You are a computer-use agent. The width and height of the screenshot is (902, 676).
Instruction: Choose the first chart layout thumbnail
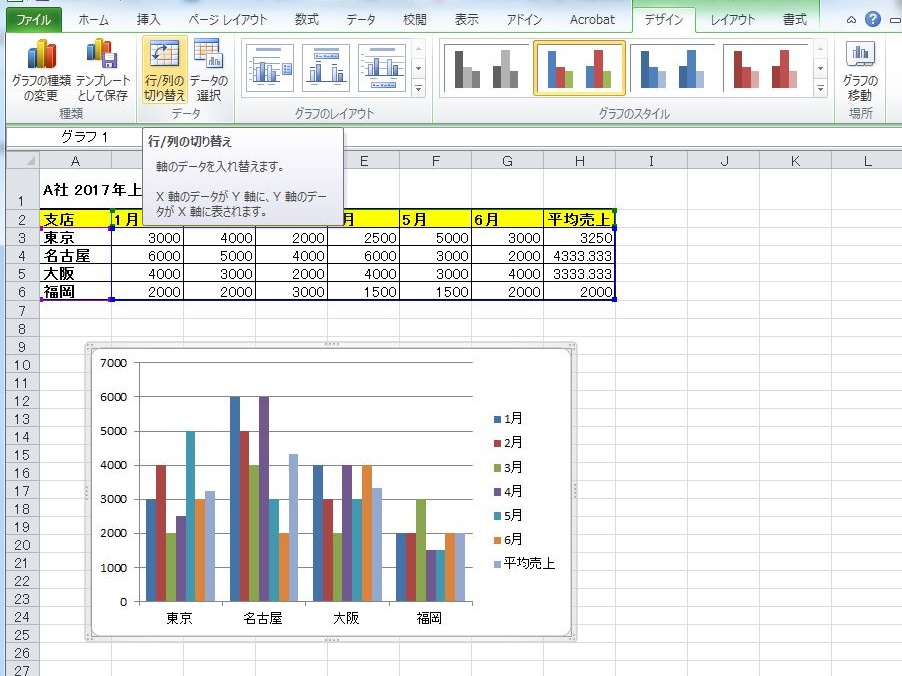coord(268,68)
